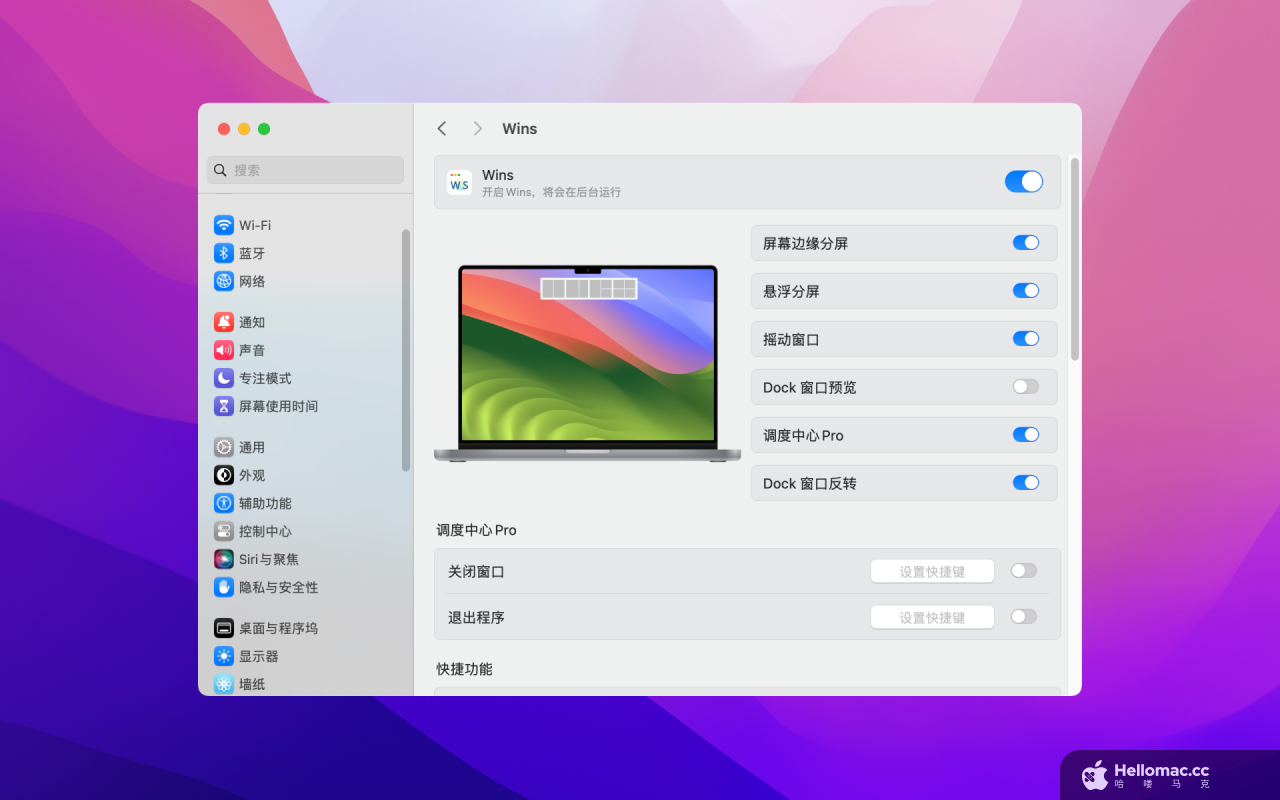Click the 调度中心 Pro section heading
Viewport: 1280px width, 800px height.
click(x=476, y=530)
